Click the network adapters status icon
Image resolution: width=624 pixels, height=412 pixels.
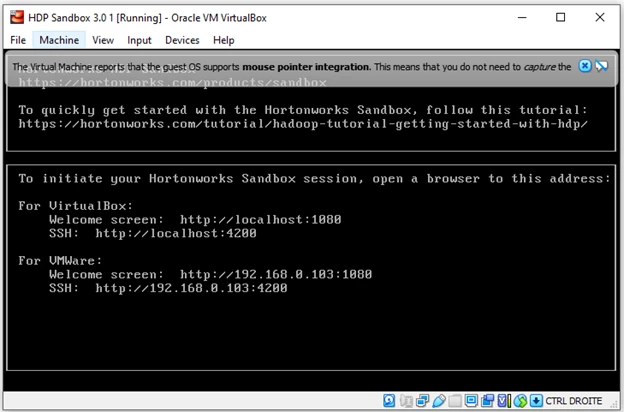click(422, 400)
